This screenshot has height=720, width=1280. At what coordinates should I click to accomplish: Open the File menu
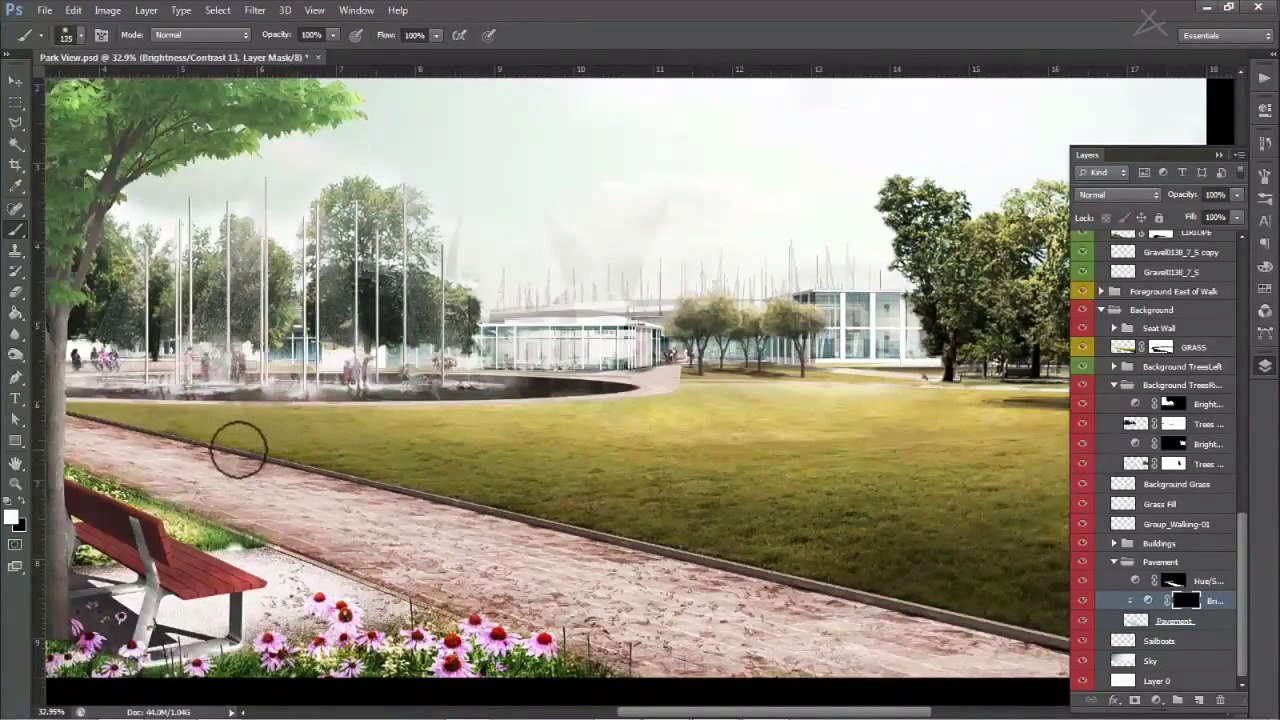coord(45,10)
